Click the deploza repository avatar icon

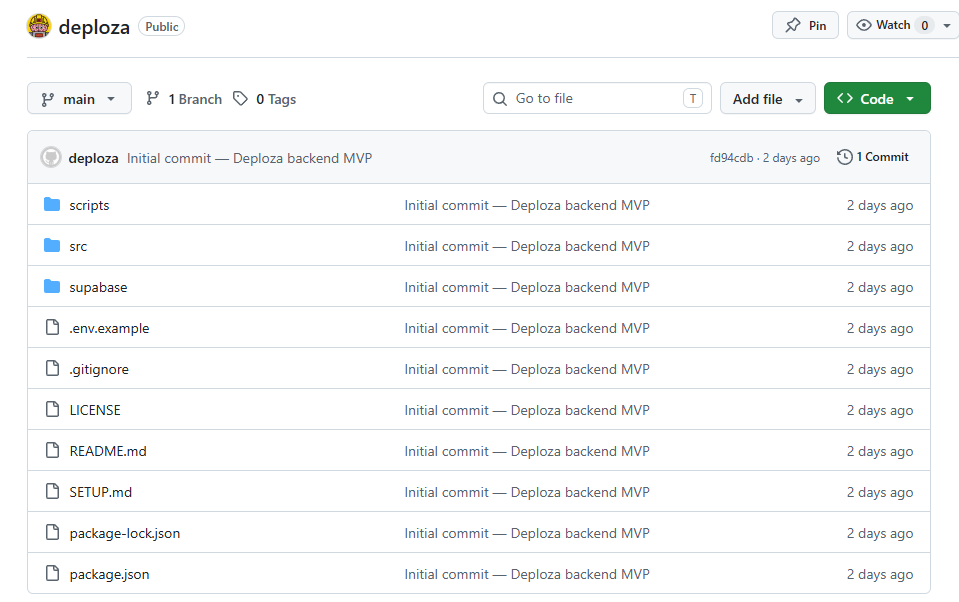(39, 26)
